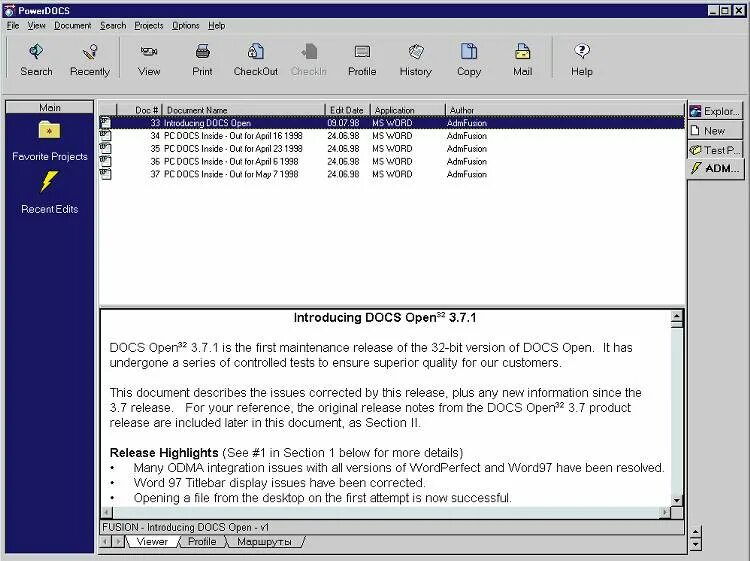Select 'PC DOCS Inside - Out for April 23 1998'
The width and height of the screenshot is (750, 561).
(233, 149)
